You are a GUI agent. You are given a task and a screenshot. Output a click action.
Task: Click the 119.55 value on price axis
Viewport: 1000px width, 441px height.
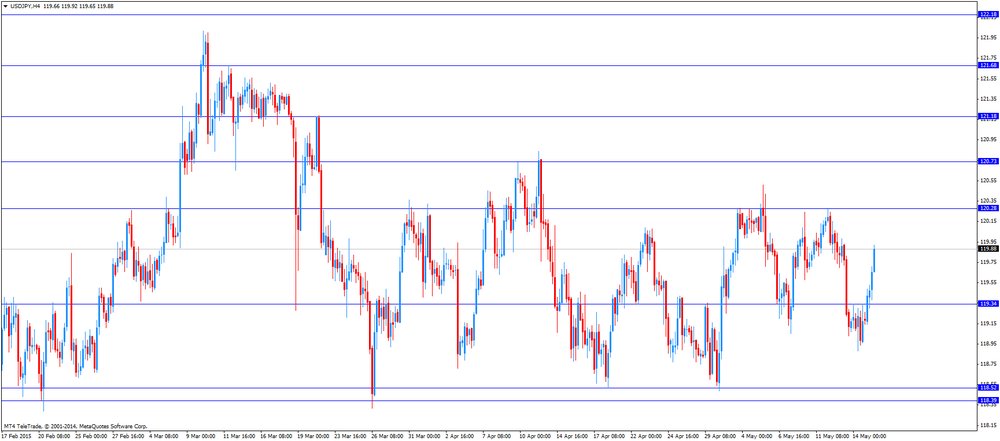pyautogui.click(x=989, y=282)
